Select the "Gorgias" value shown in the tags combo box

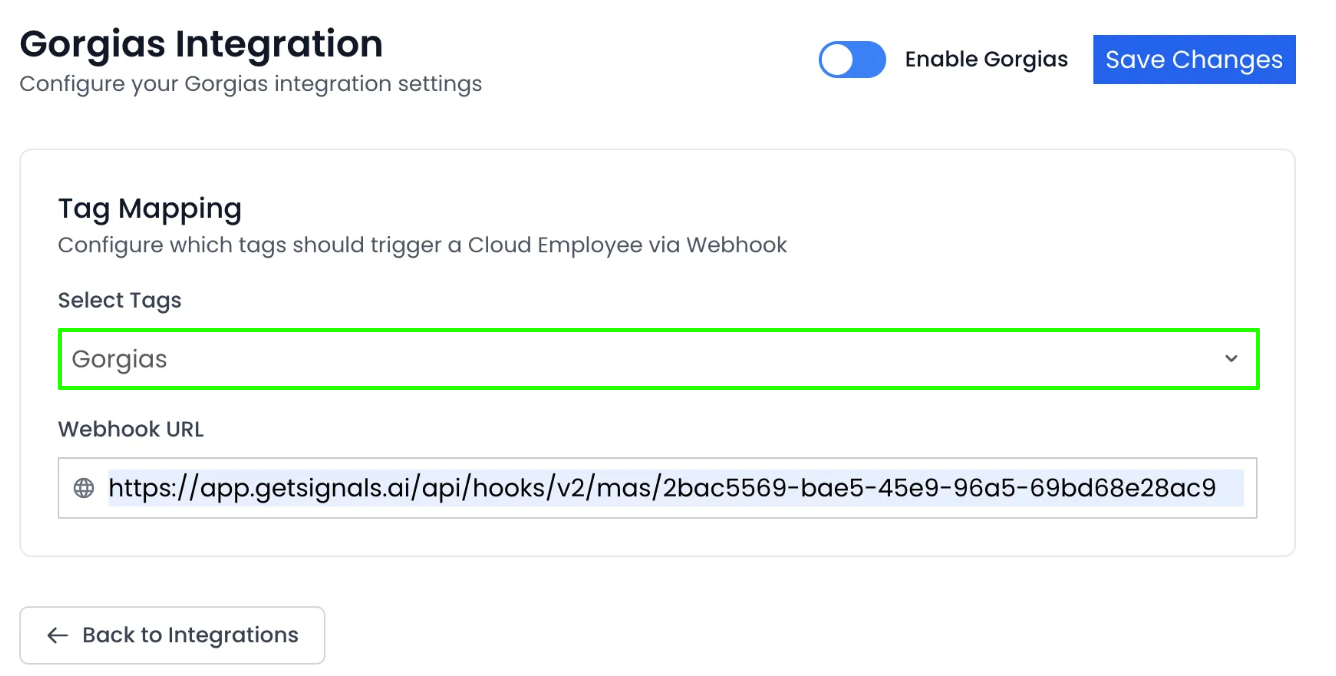(x=119, y=360)
